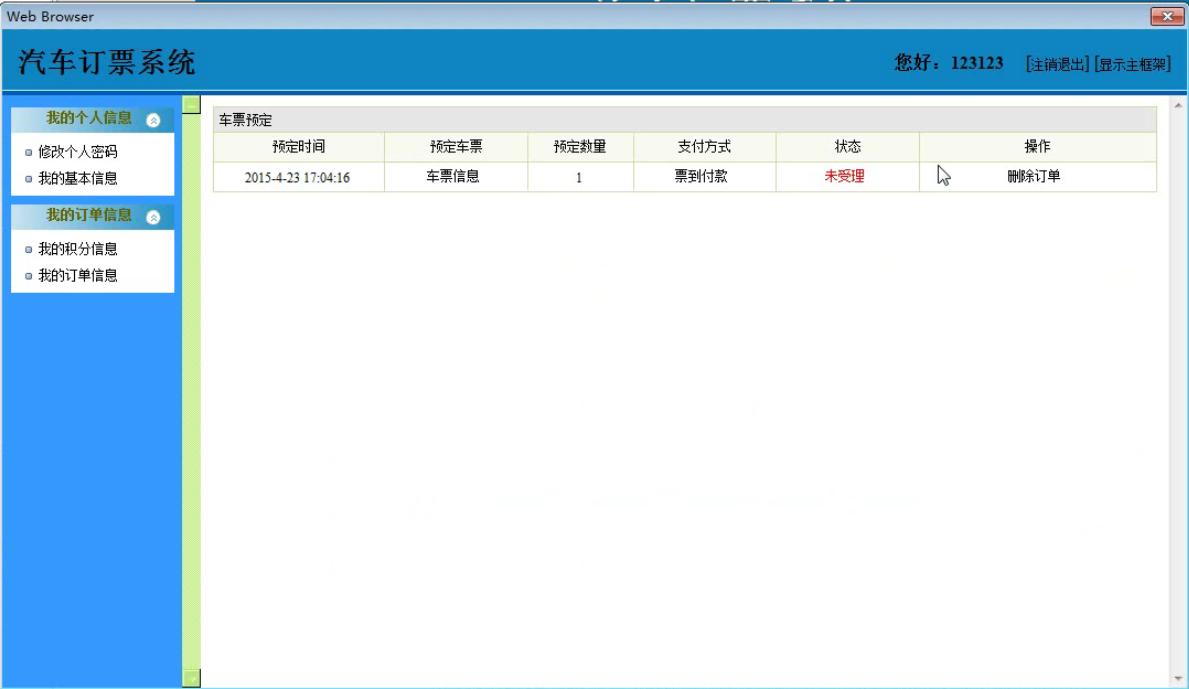Collapse the 我的个人信息 panel chevron

point(153,120)
